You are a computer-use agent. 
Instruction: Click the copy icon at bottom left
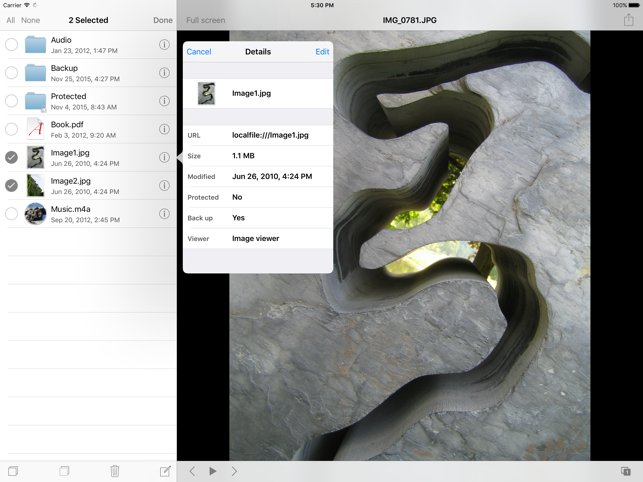pyautogui.click(x=13, y=471)
